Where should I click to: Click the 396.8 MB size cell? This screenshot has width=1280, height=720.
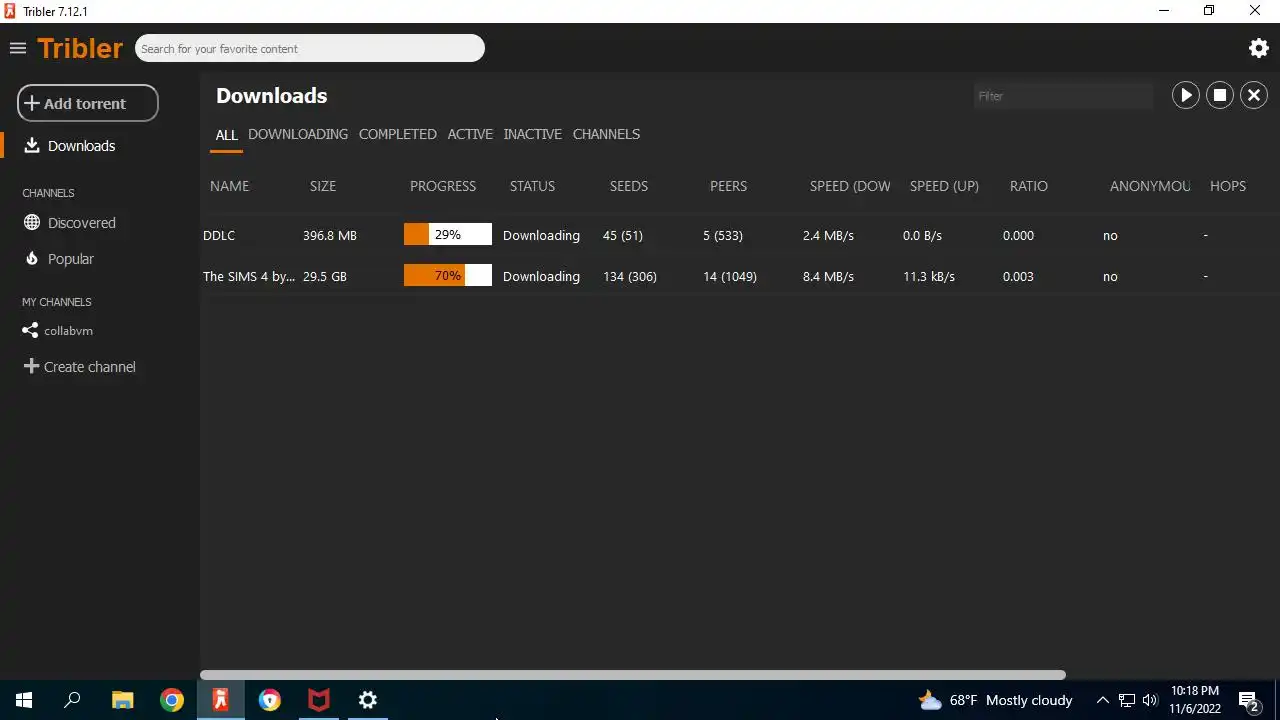[x=330, y=235]
